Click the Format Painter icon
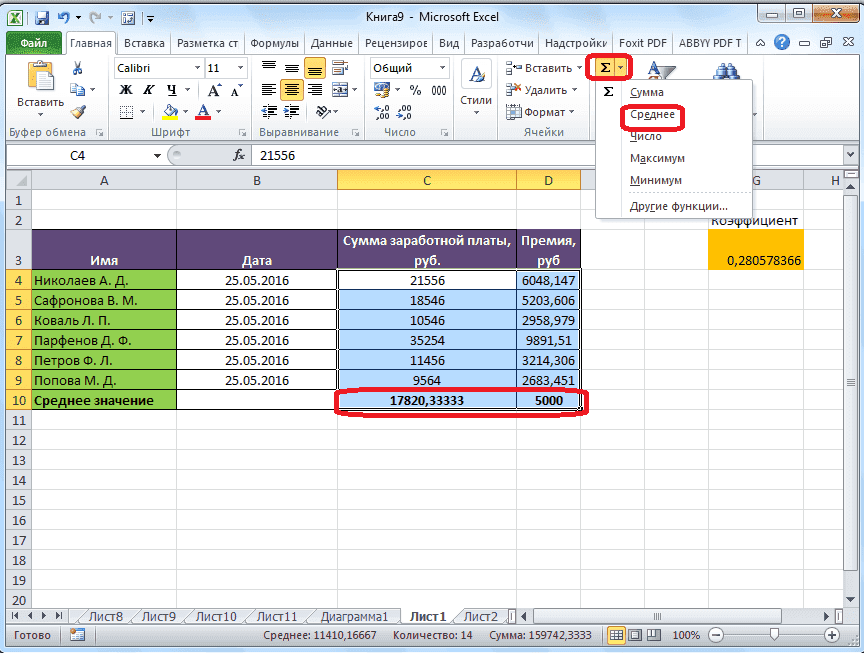Screen dimensions: 864x653 pyautogui.click(x=76, y=111)
